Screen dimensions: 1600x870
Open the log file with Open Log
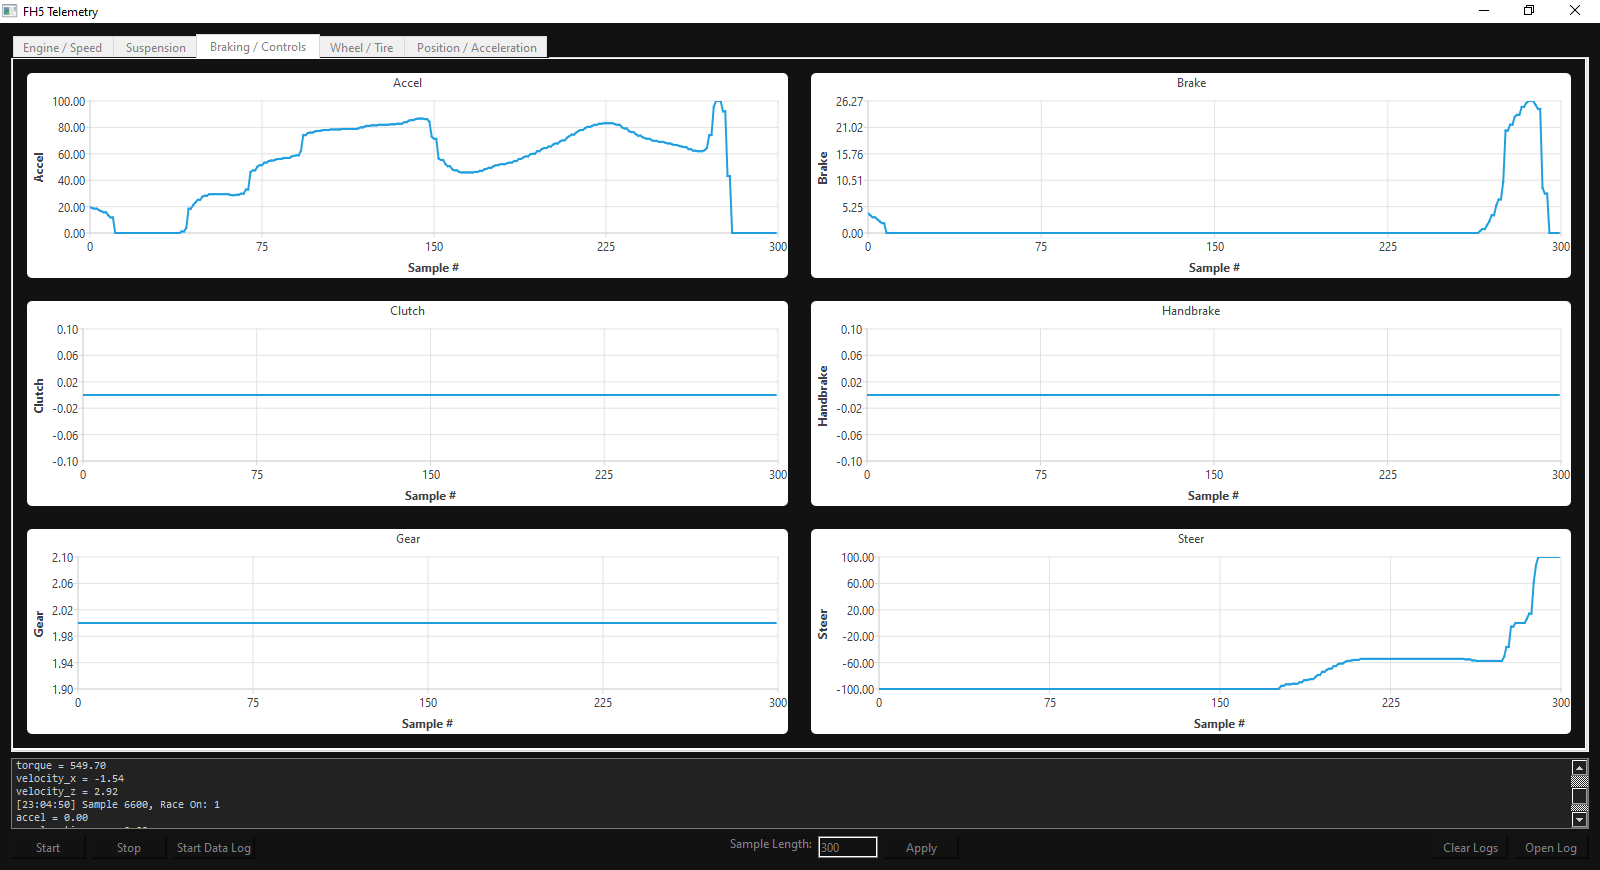[1550, 848]
